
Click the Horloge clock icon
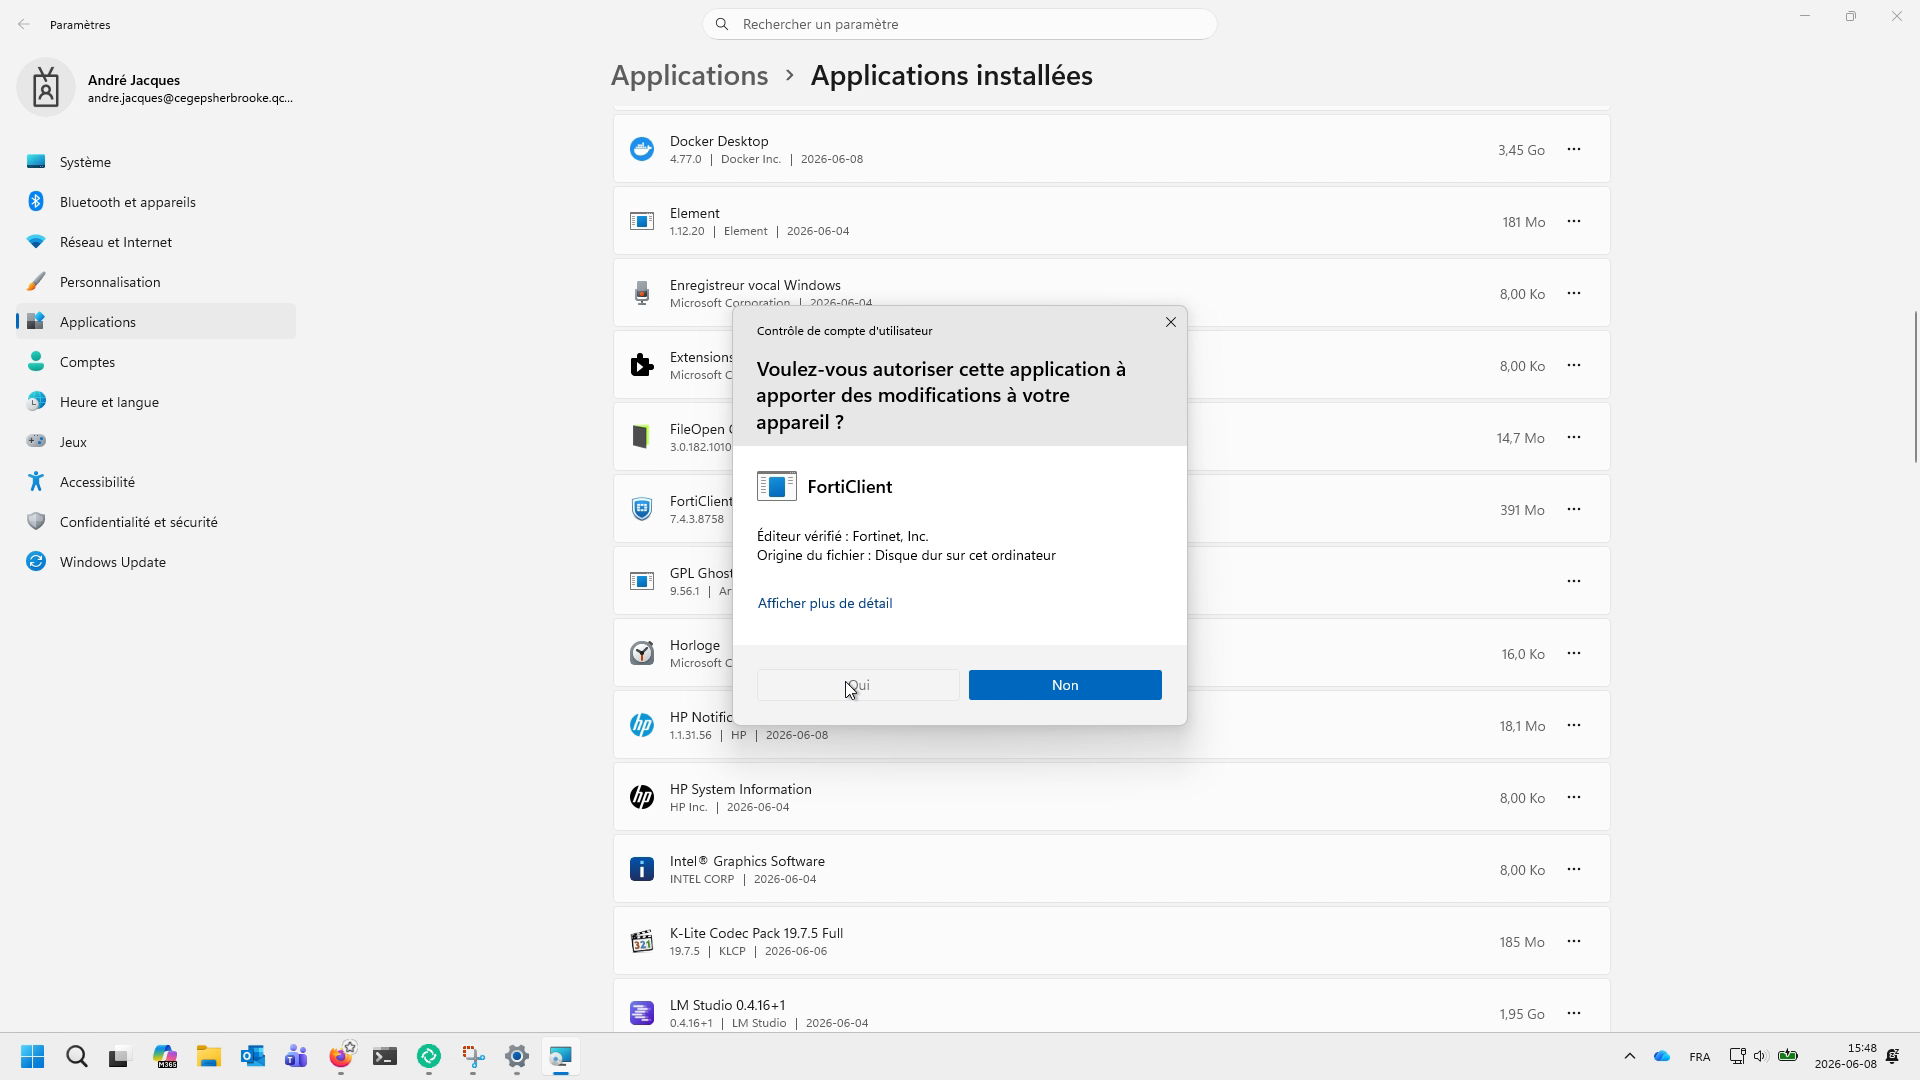(x=642, y=654)
